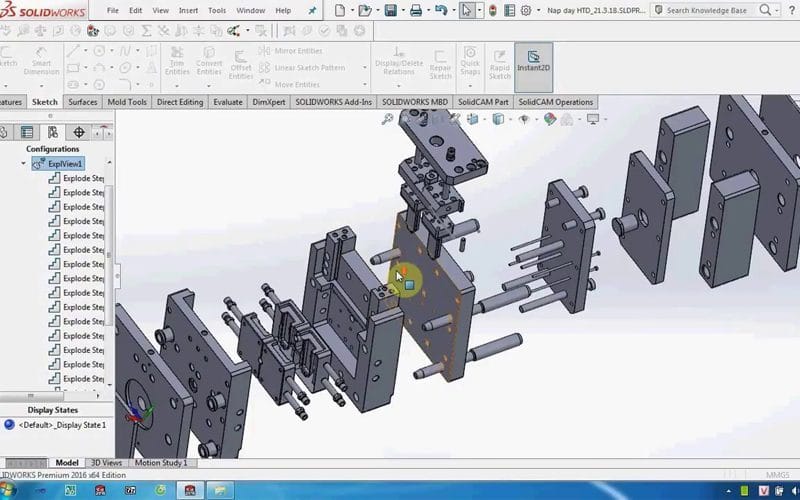
Task: Click the Hide/Show Items icon
Action: 523,119
